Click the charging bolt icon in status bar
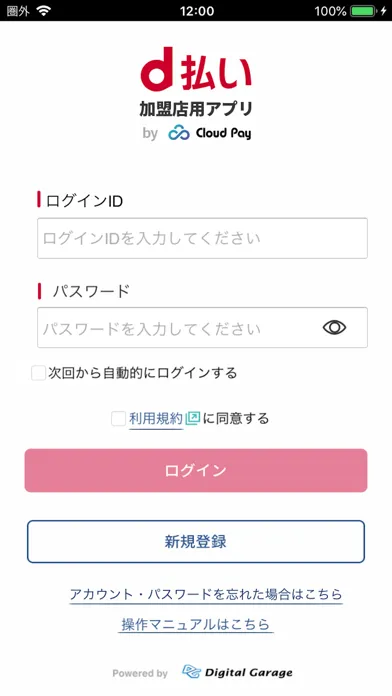The width and height of the screenshot is (392, 696). click(x=384, y=11)
